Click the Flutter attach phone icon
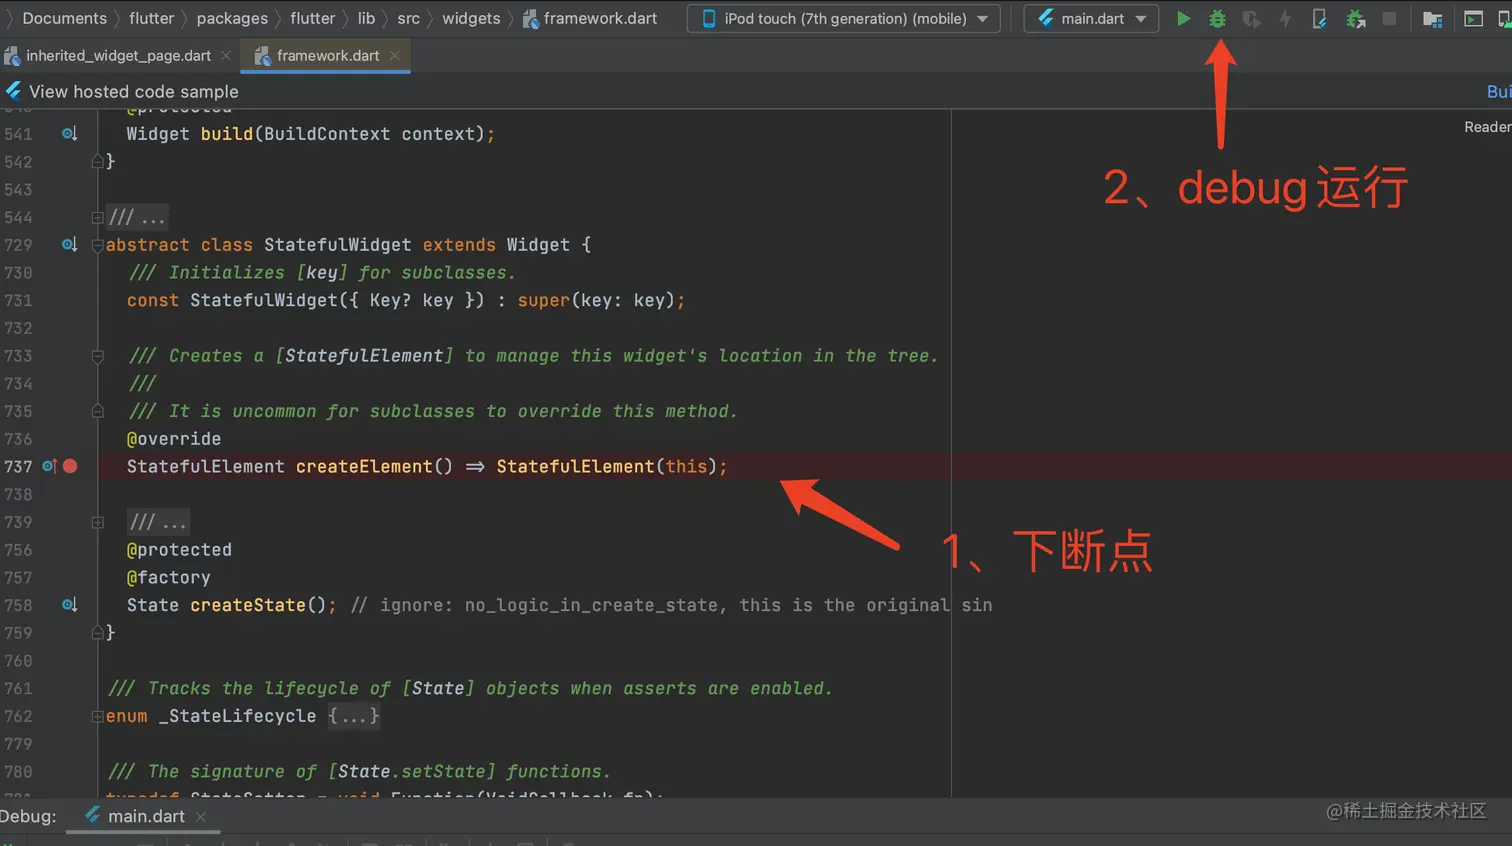This screenshot has height=846, width=1512. tap(1319, 18)
